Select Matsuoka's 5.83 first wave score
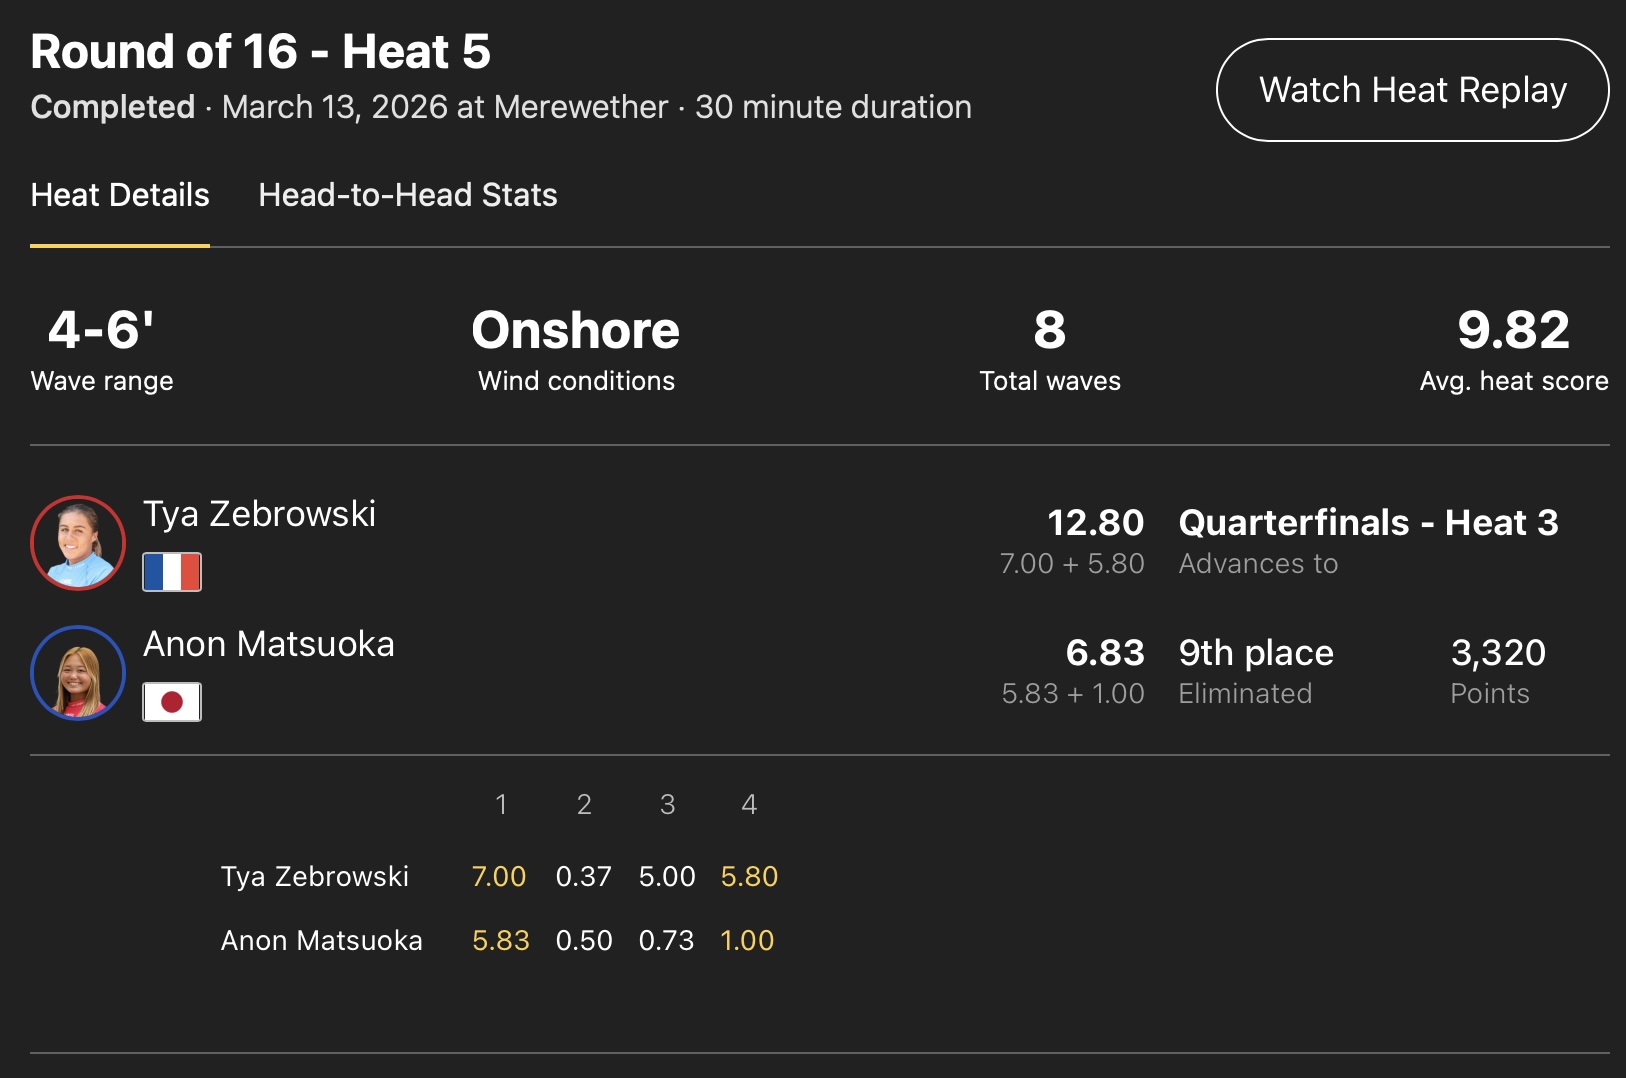This screenshot has height=1078, width=1626. coord(500,941)
